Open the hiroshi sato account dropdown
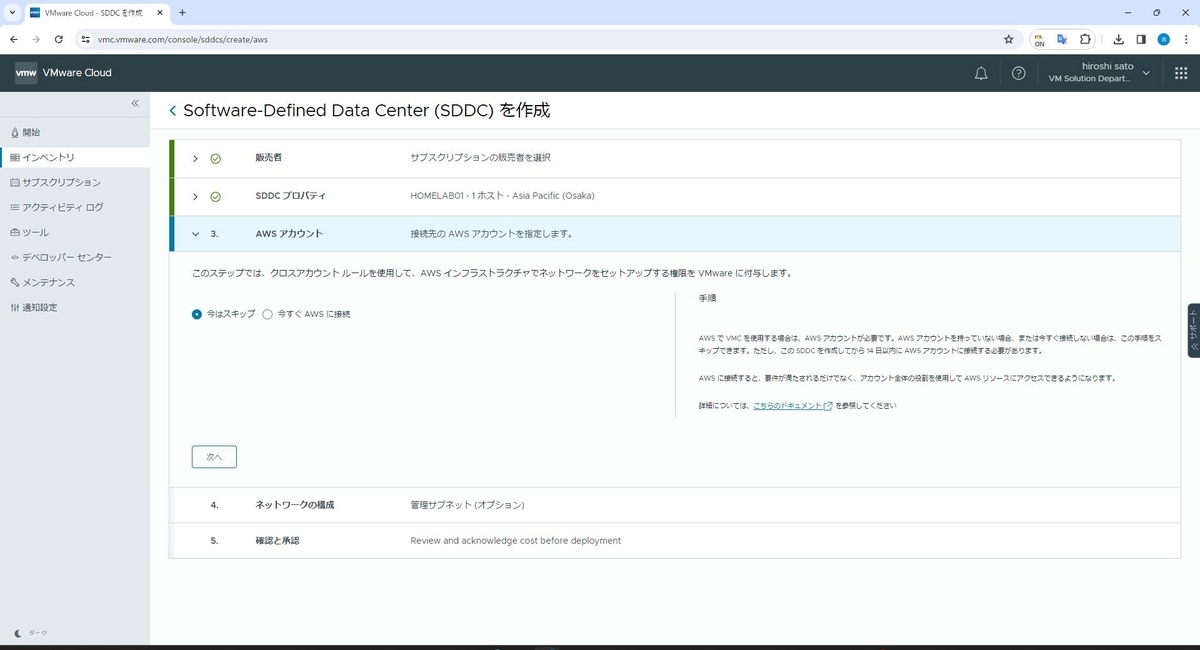Viewport: 1200px width, 650px height. pos(1101,73)
